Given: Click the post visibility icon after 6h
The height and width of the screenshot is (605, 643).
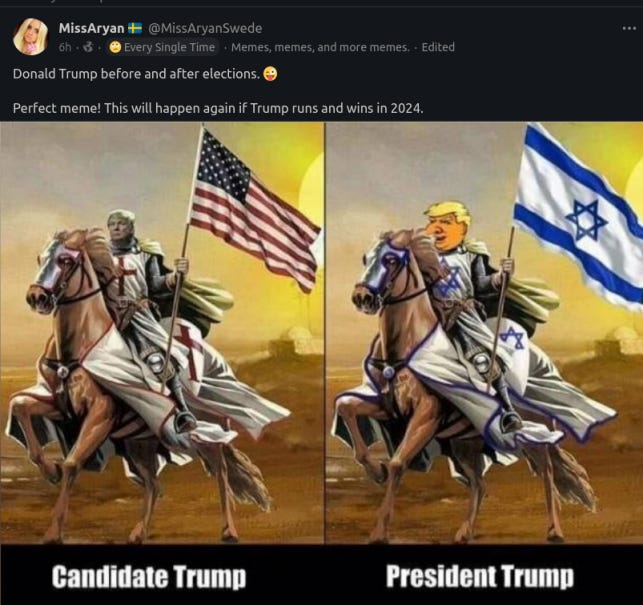Looking at the screenshot, I should click(88, 48).
